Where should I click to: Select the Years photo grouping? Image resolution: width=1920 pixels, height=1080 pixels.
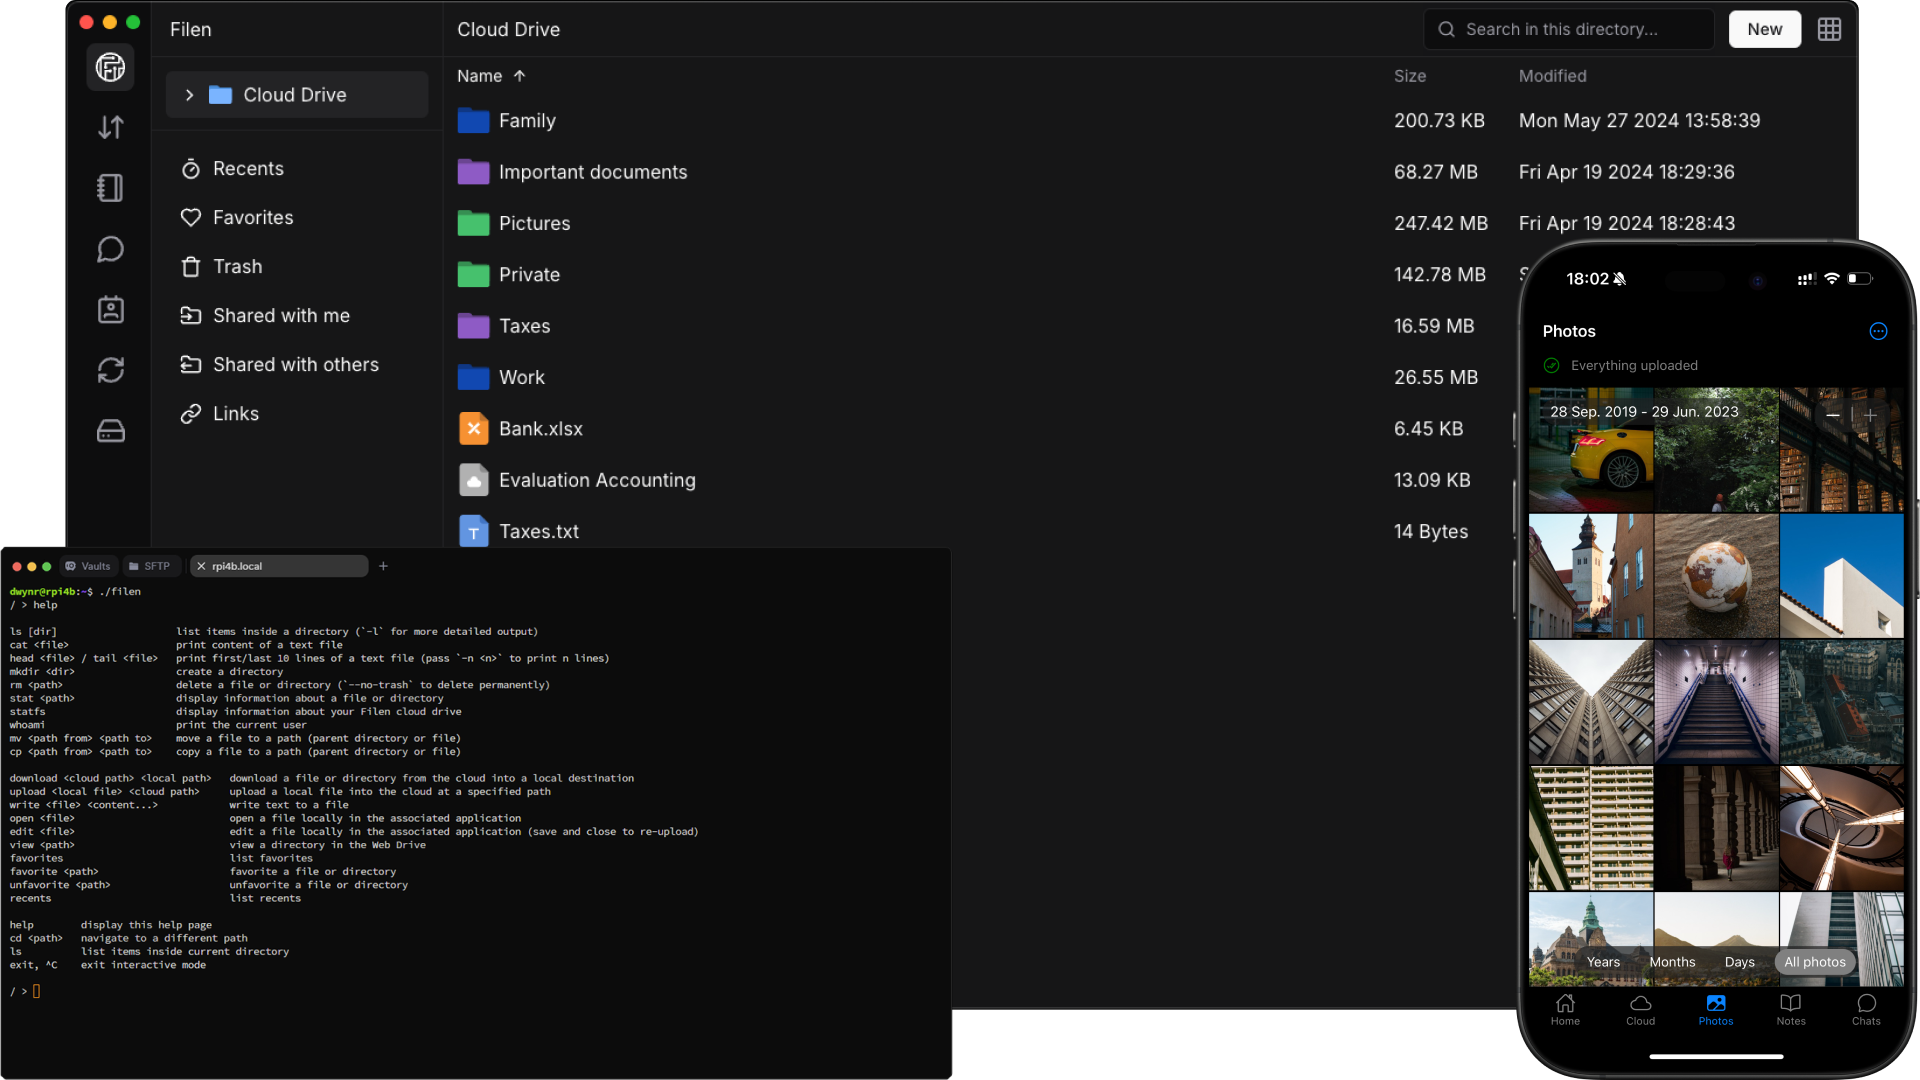click(x=1603, y=962)
